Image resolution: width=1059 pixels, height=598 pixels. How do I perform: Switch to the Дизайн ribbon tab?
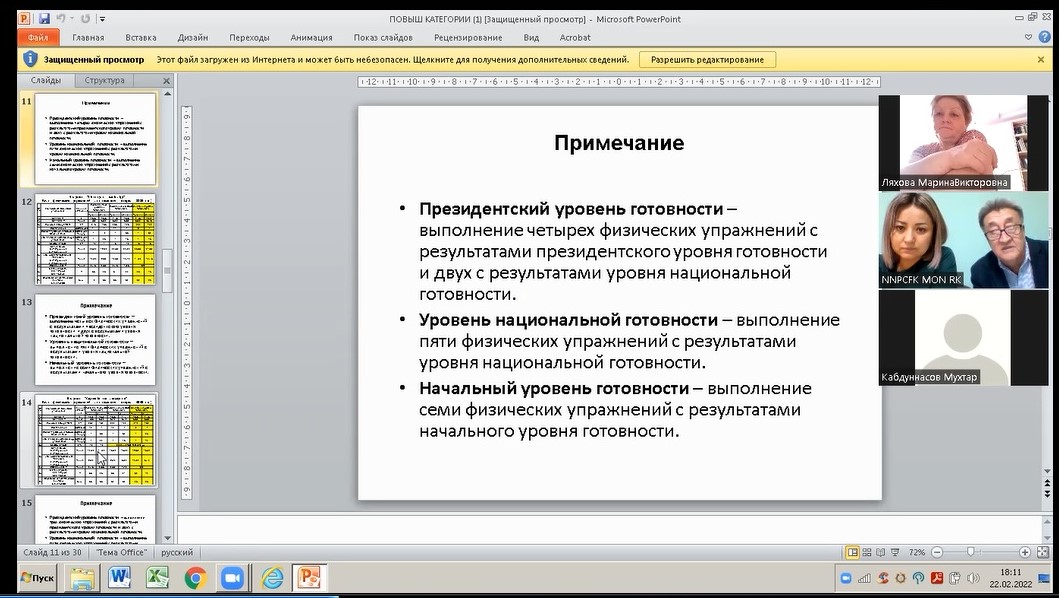coord(192,37)
